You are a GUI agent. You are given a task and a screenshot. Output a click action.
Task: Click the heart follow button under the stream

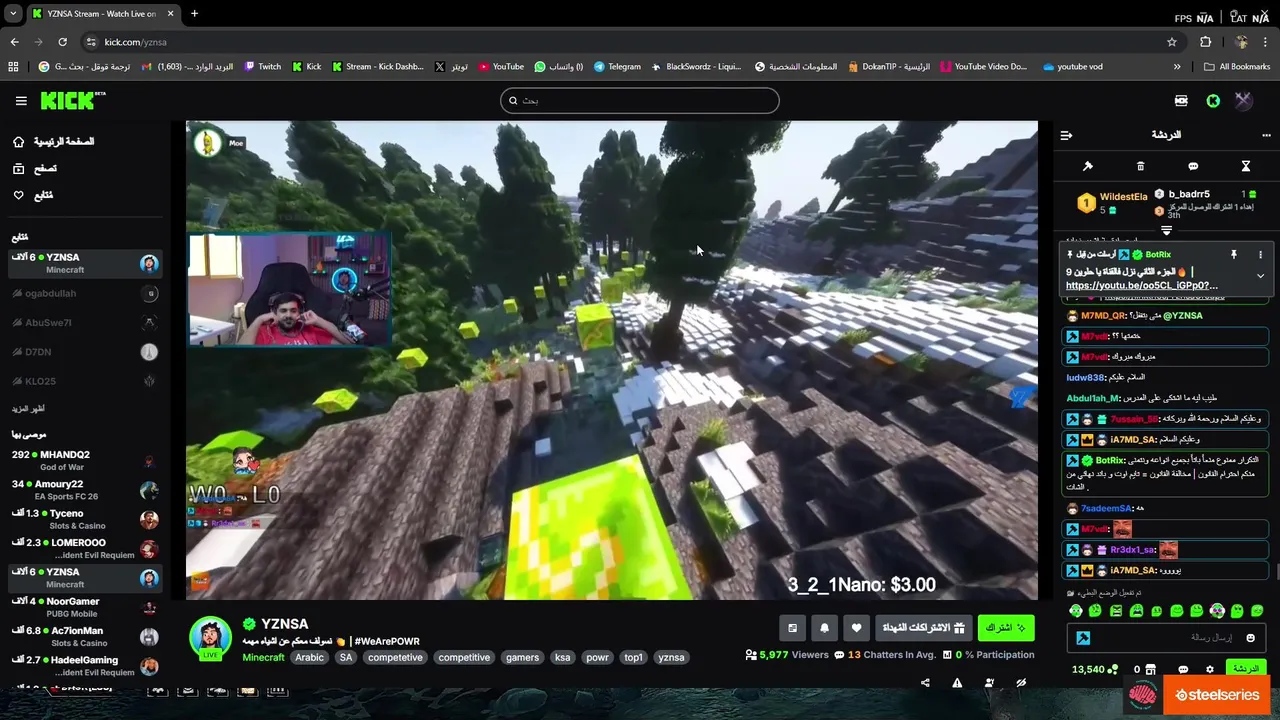tap(856, 628)
